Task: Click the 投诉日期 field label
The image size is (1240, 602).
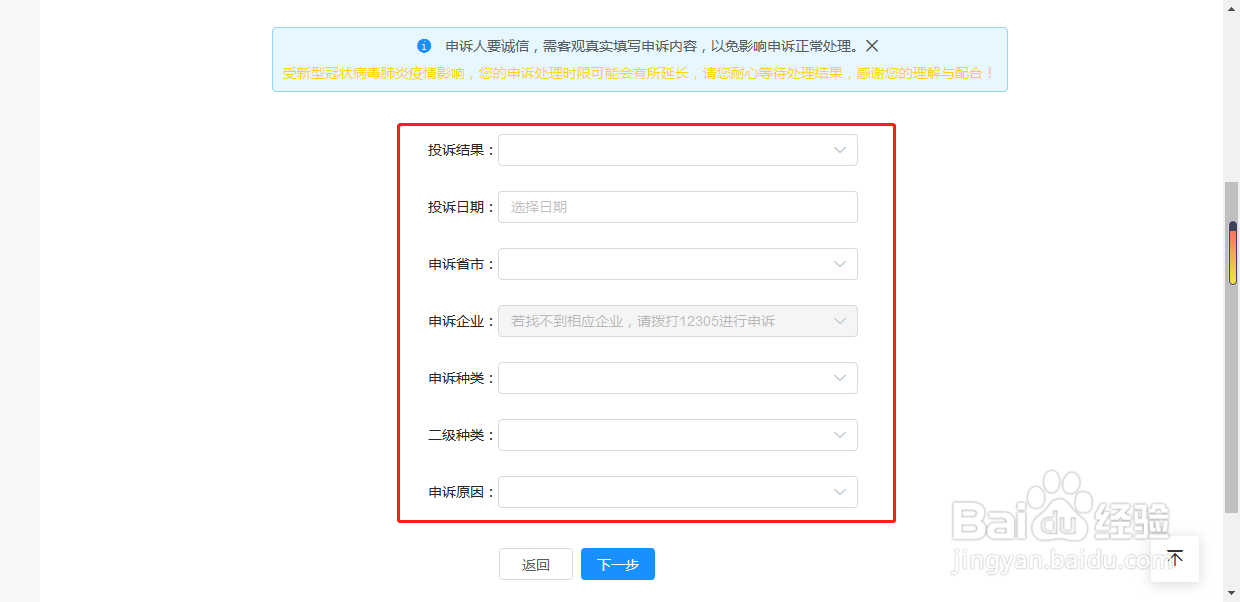Action: click(461, 207)
